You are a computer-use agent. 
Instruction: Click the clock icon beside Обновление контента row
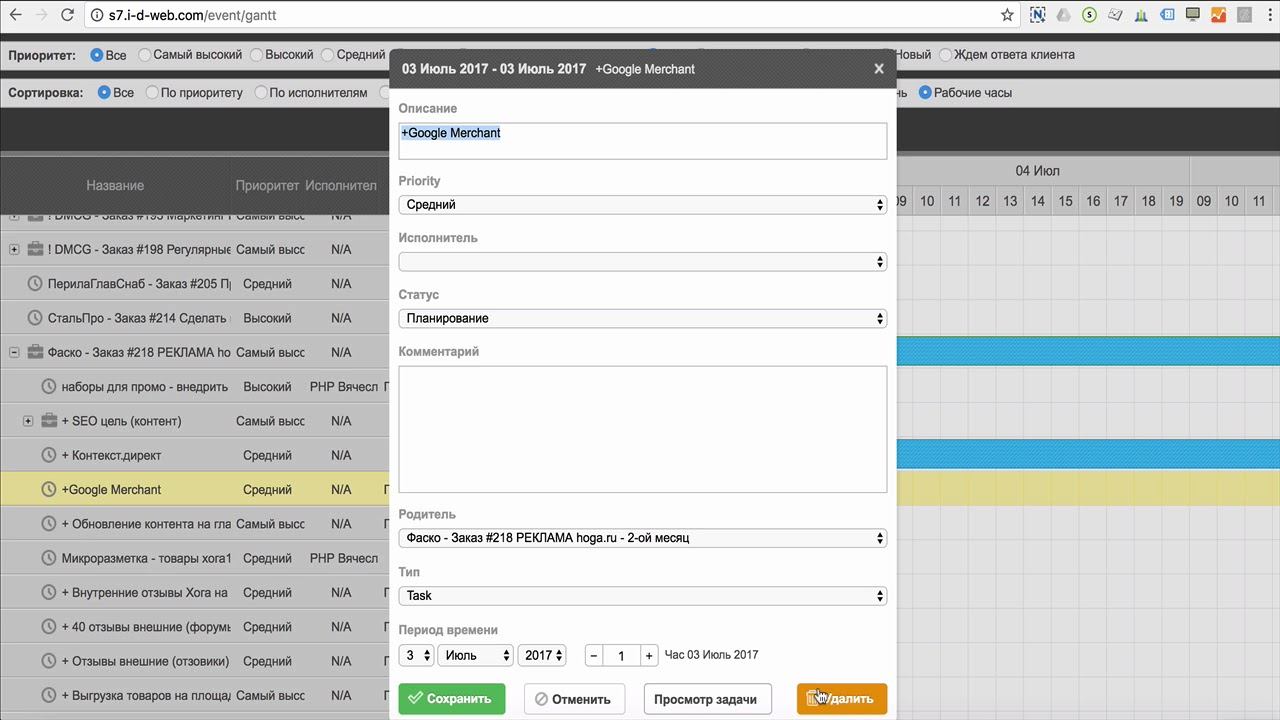[x=48, y=524]
